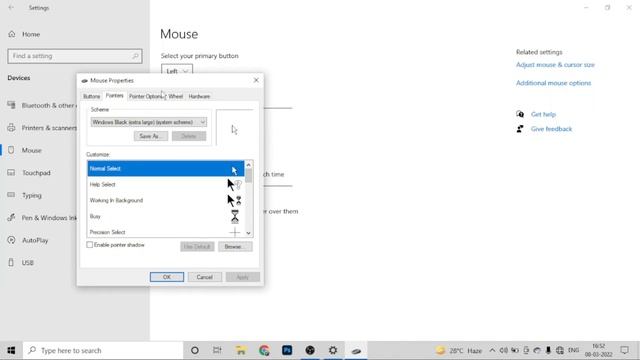Open Mouse Properties taskbar icon

[x=356, y=350]
